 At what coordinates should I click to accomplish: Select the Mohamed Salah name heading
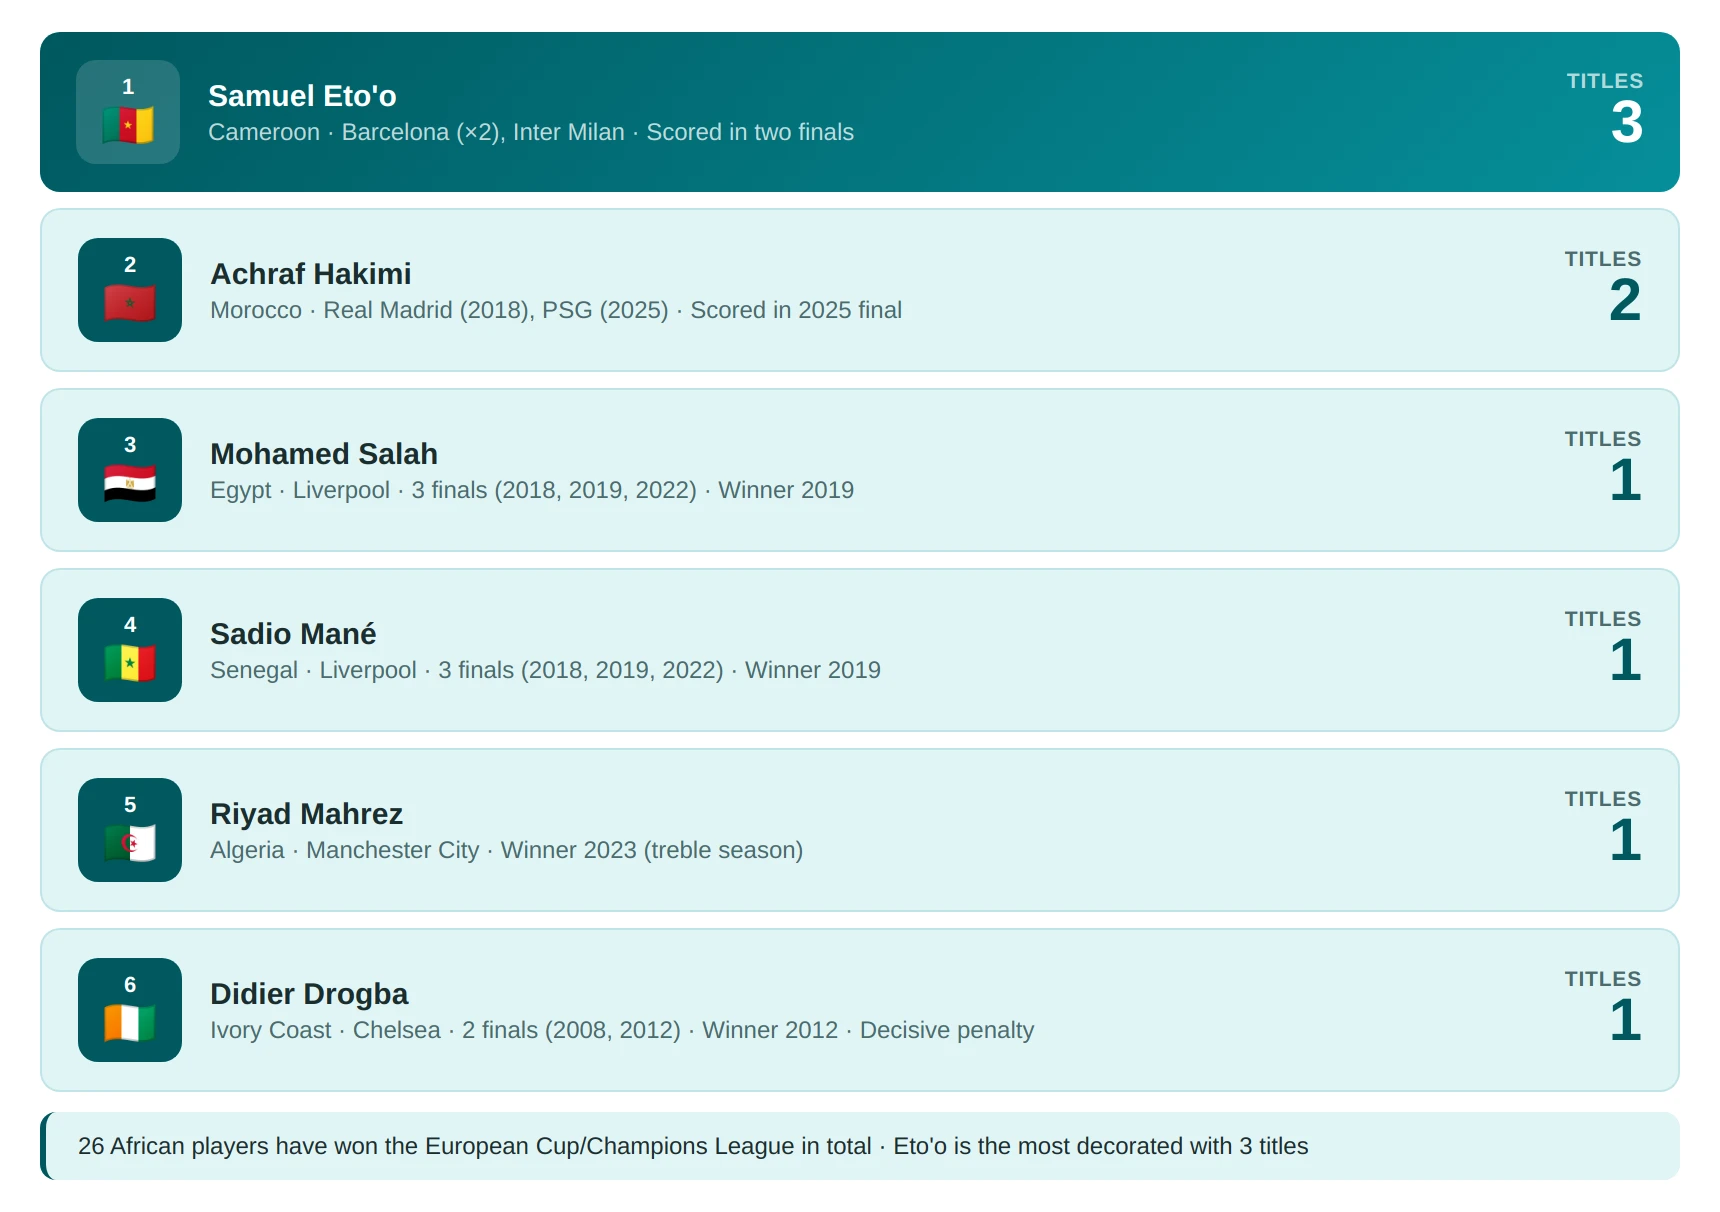point(324,454)
